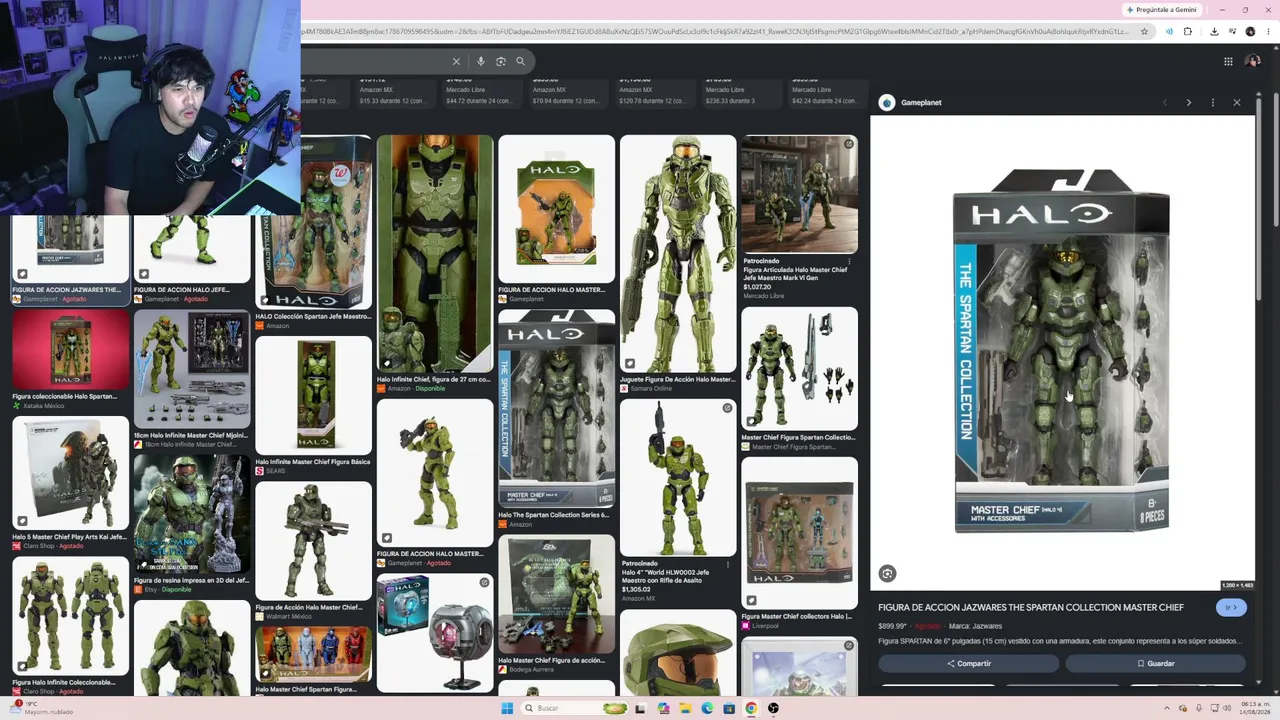Open the sponsored 'Figura Articulada Halo Master Chief' listing

coord(799,217)
